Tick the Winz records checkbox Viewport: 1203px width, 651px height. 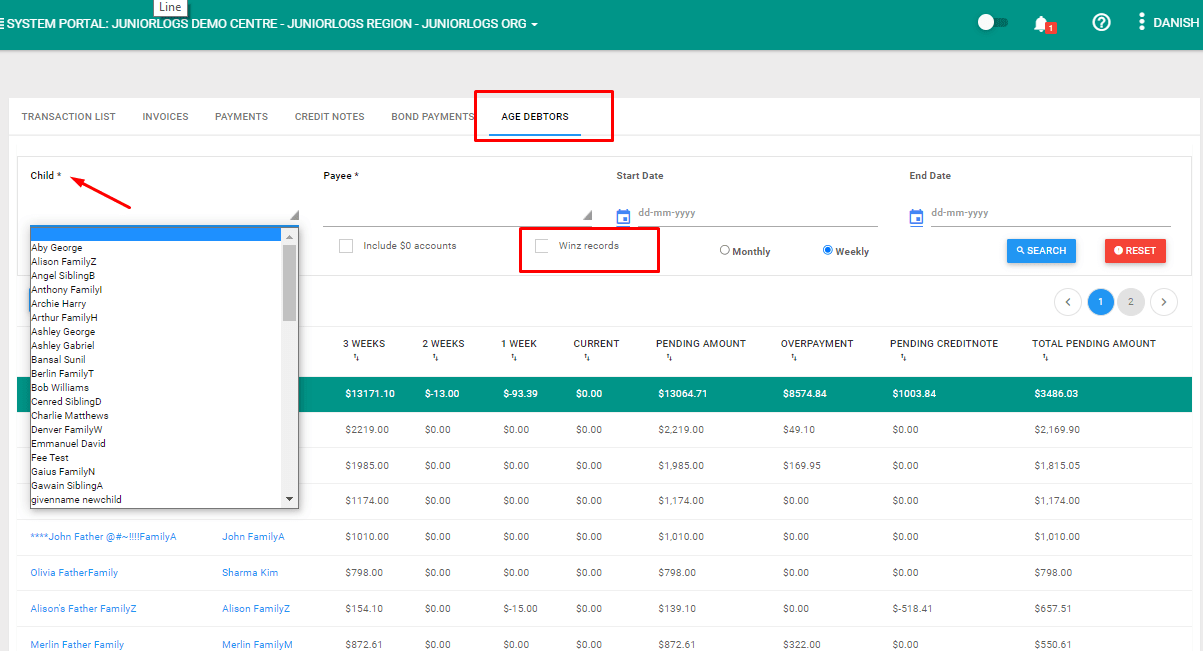542,246
